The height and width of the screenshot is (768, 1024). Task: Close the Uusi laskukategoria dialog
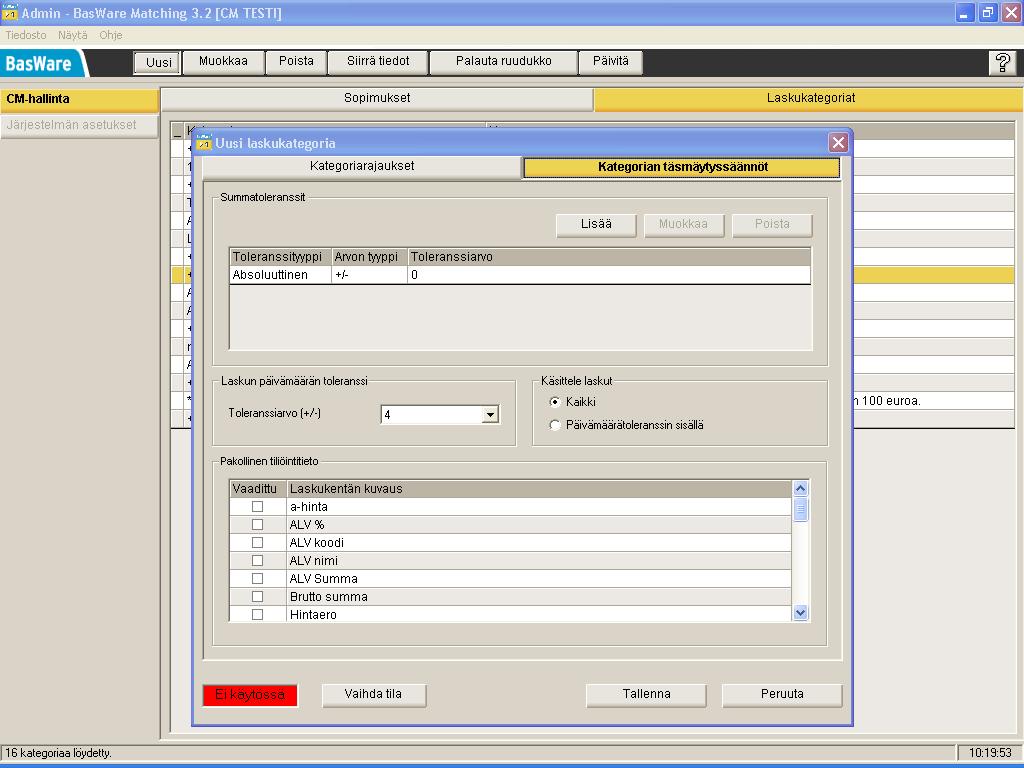pyautogui.click(x=839, y=142)
